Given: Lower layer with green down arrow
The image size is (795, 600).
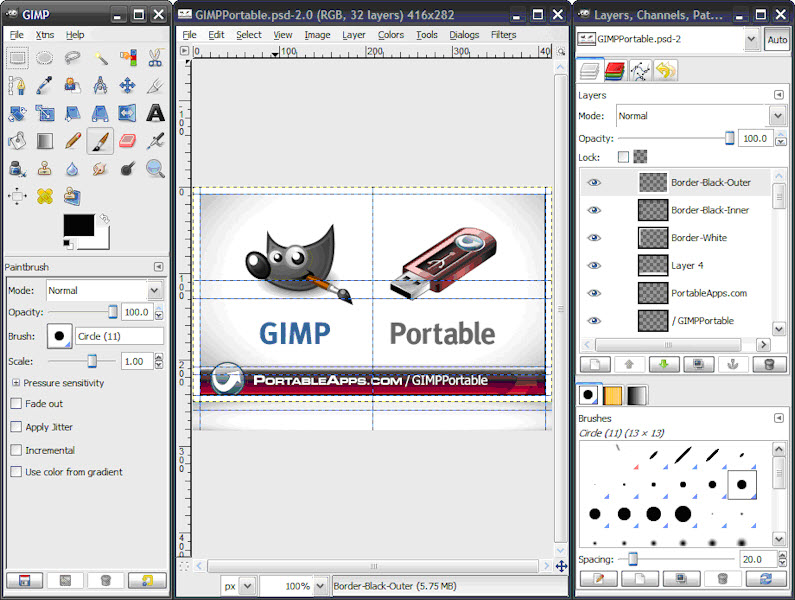Looking at the screenshot, I should 664,365.
